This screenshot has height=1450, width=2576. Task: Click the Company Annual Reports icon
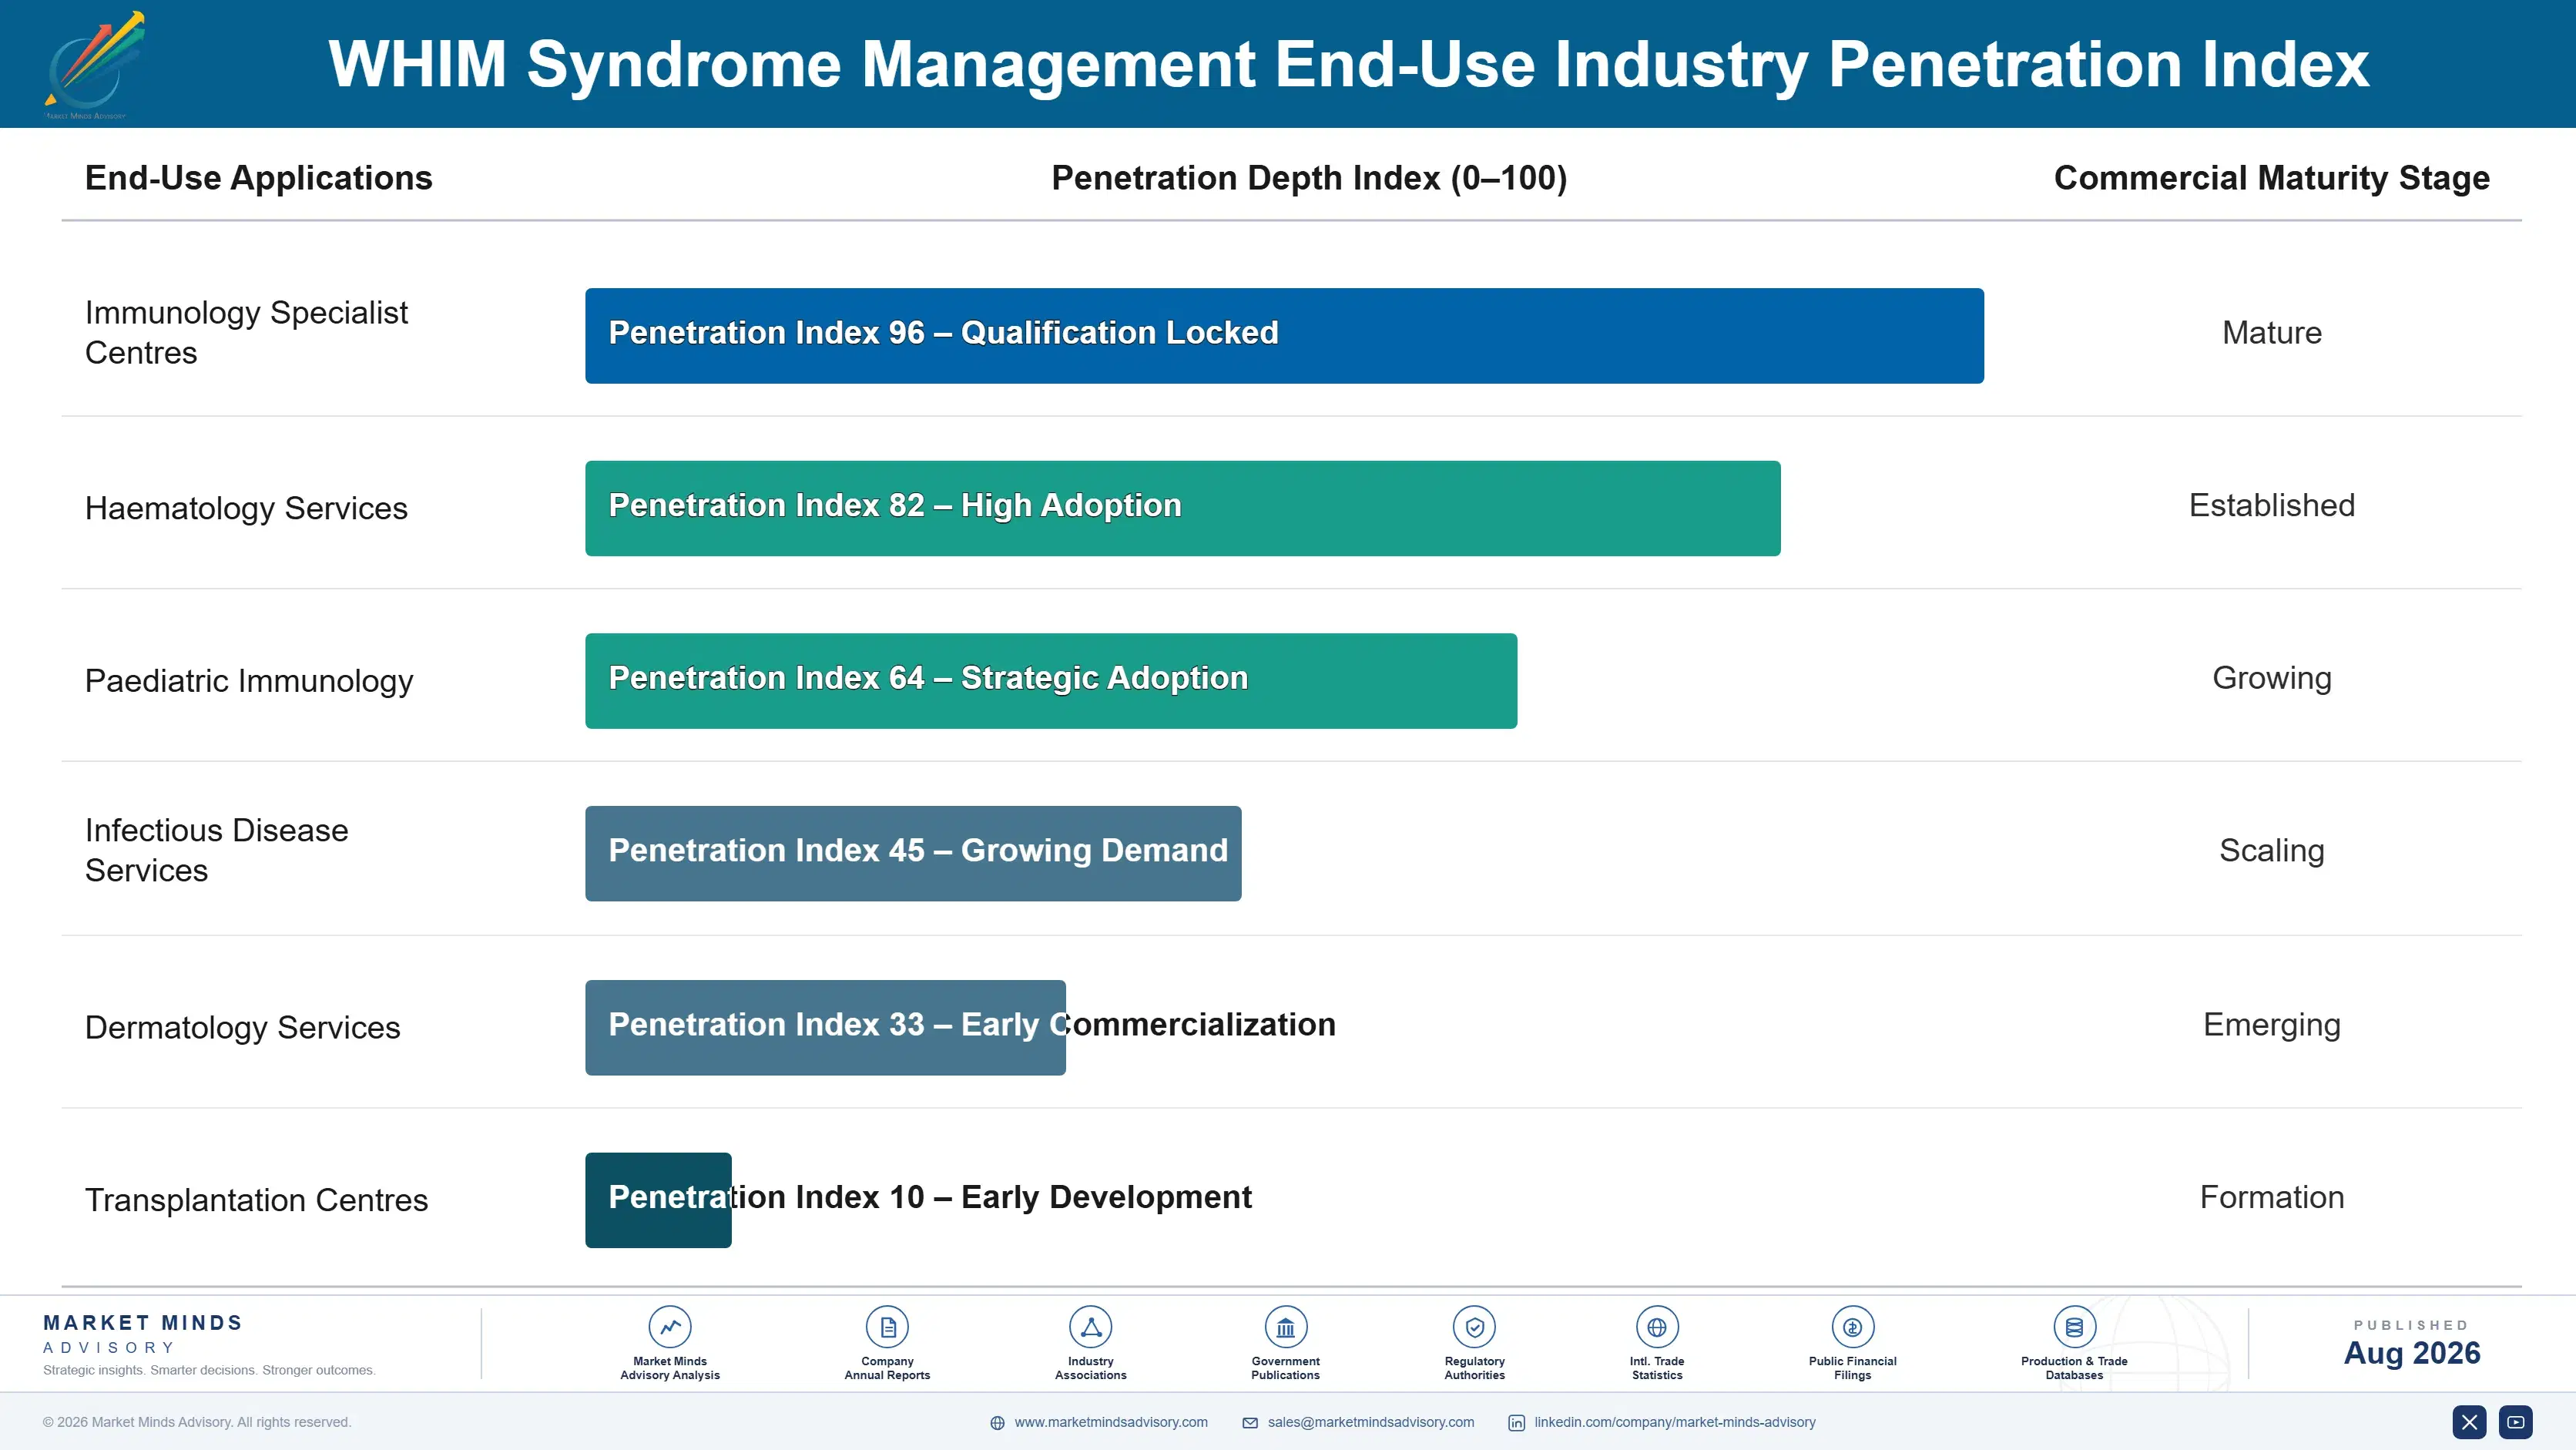coord(887,1327)
